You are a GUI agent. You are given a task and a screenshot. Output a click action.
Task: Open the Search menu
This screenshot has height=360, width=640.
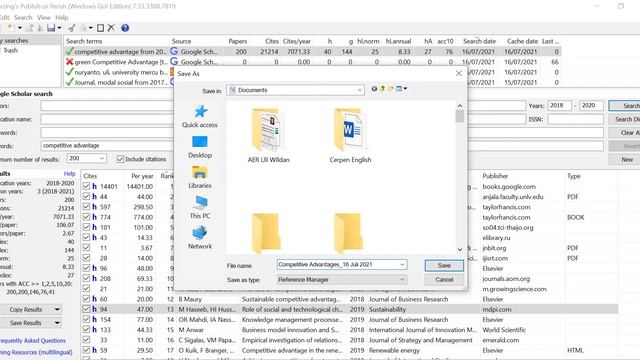pyautogui.click(x=23, y=18)
